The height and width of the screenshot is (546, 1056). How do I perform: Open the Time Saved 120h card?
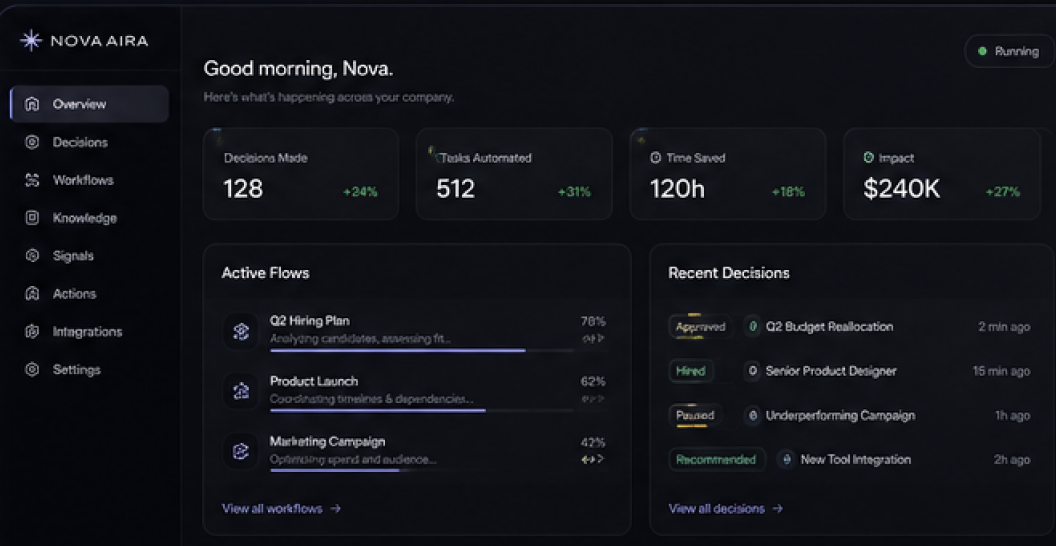(x=727, y=174)
